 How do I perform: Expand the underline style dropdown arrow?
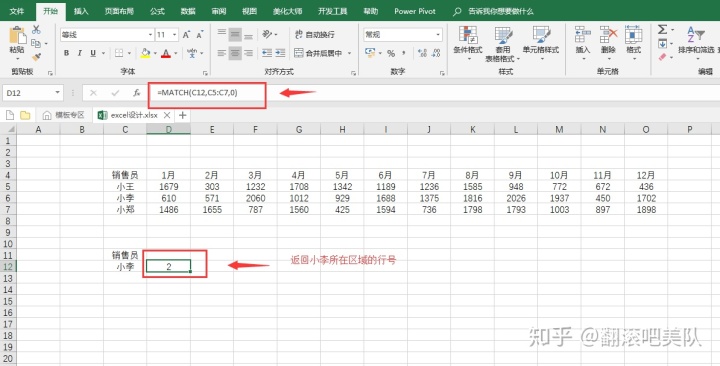coord(103,53)
